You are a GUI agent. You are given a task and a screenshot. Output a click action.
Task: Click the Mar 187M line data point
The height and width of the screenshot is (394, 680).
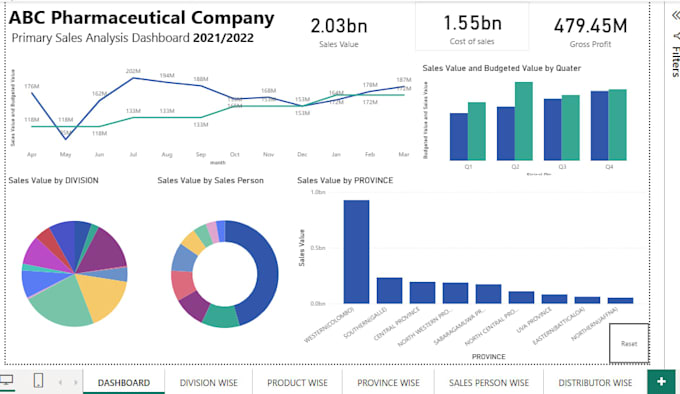pyautogui.click(x=404, y=87)
